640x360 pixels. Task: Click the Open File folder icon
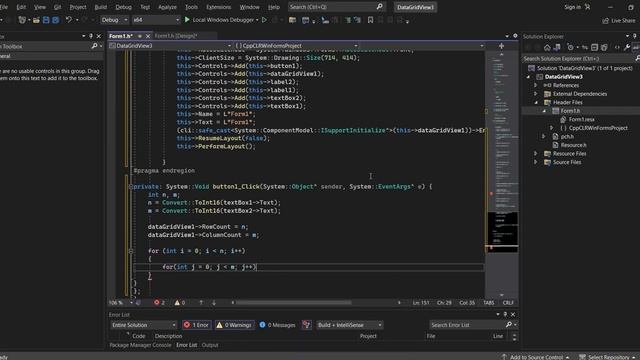[36, 20]
